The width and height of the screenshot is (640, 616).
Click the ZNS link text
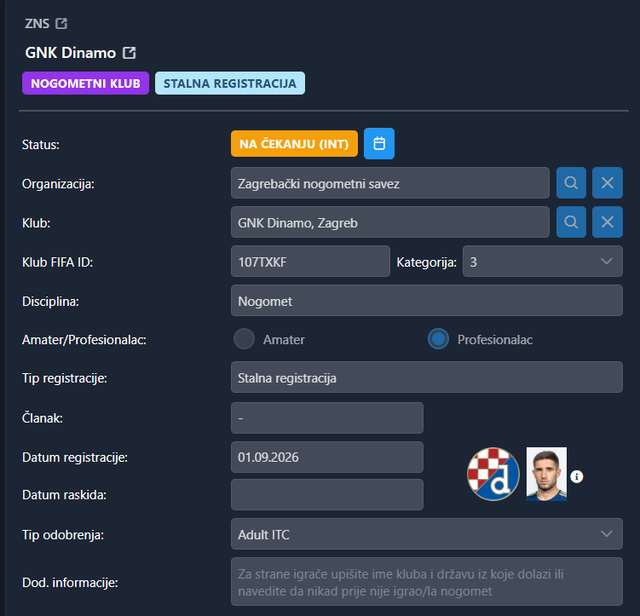37,24
